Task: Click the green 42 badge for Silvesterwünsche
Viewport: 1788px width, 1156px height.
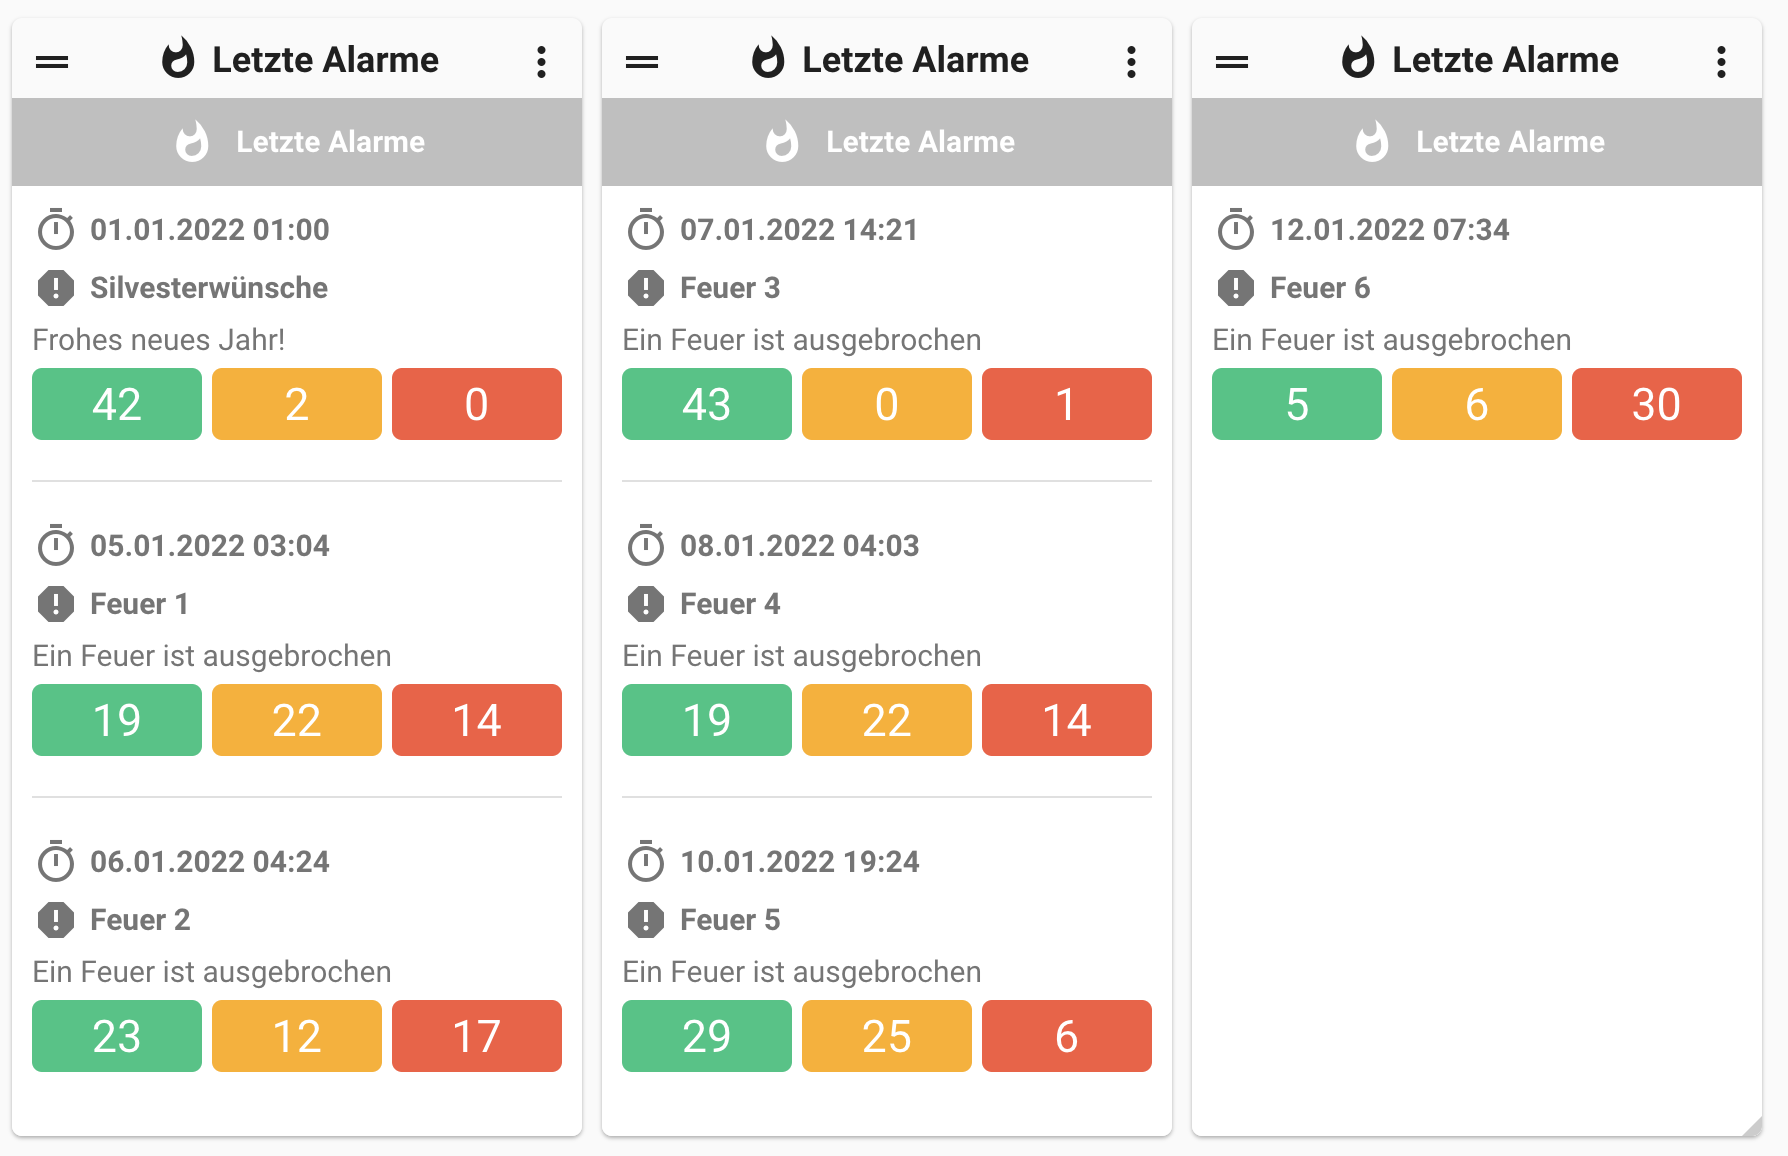Action: click(x=117, y=404)
